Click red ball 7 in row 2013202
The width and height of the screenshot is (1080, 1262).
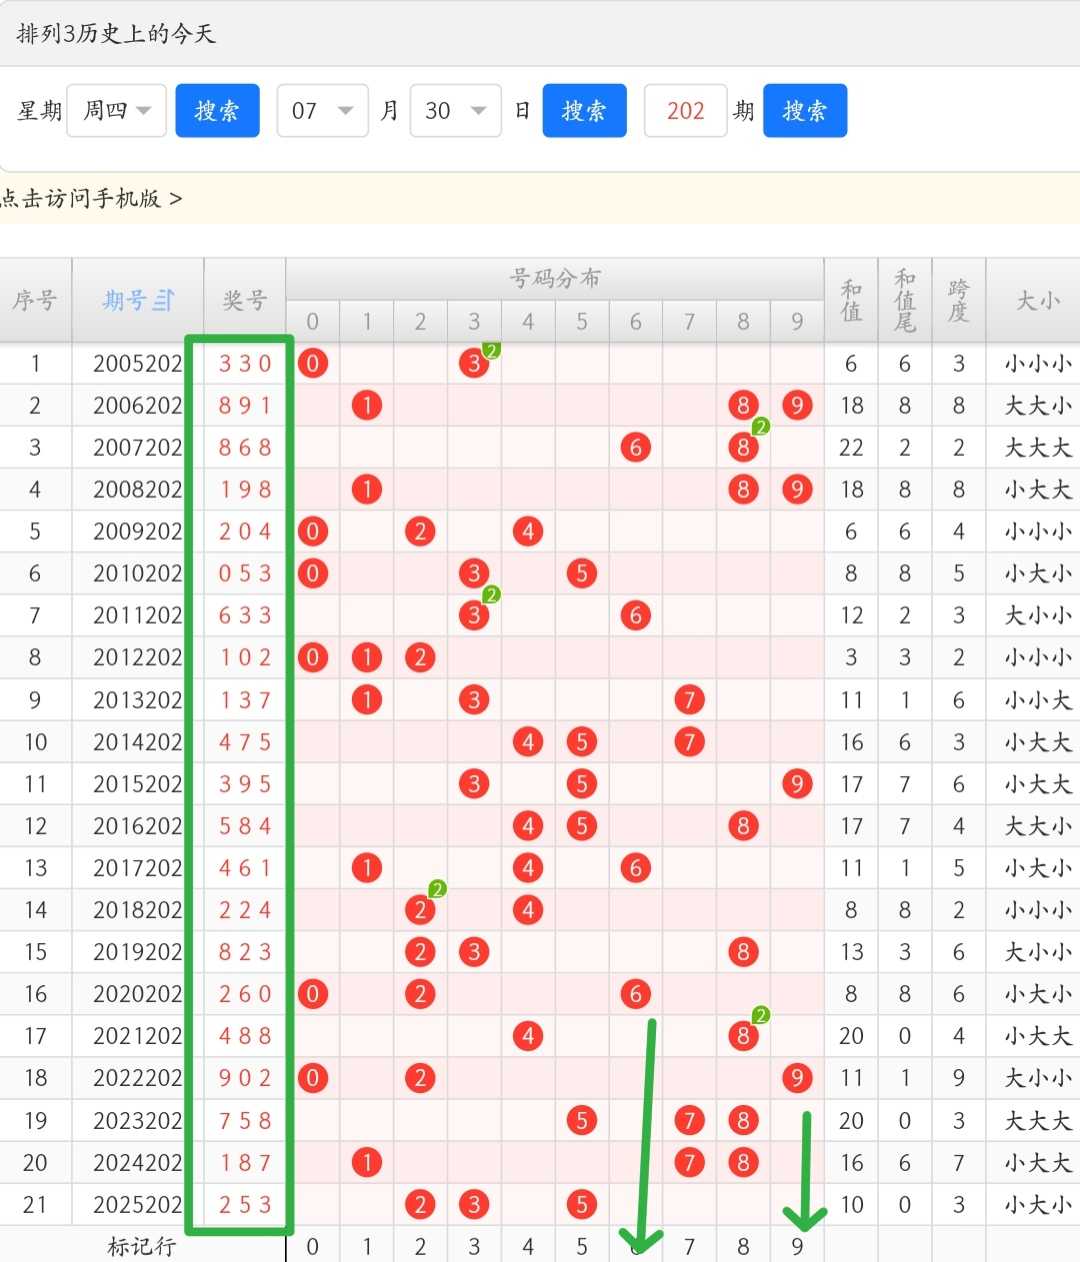[689, 699]
